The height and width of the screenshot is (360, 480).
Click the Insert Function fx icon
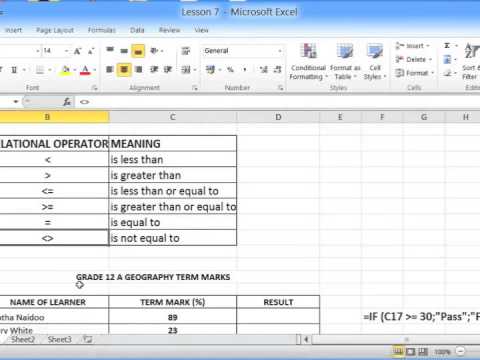(x=67, y=102)
